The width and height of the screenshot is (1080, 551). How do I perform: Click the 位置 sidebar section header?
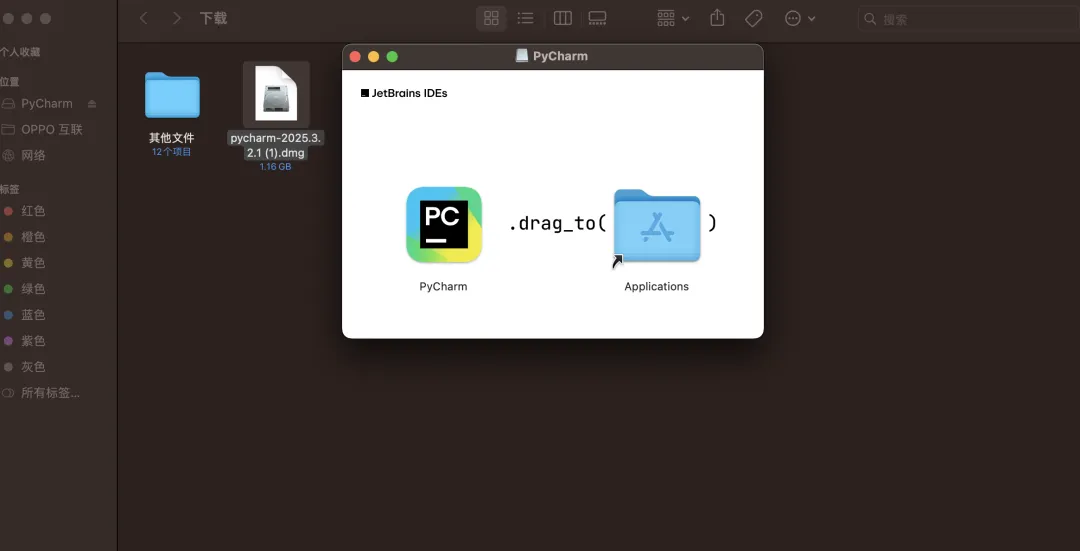coord(10,82)
